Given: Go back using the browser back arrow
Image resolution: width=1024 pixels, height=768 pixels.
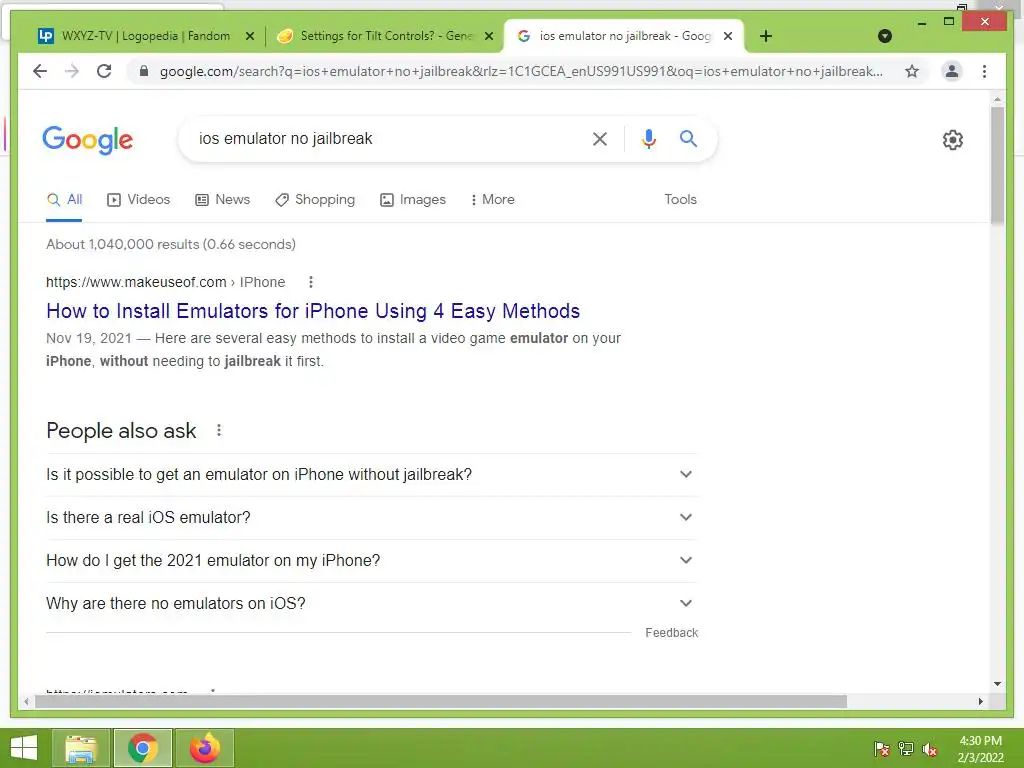Looking at the screenshot, I should click(40, 71).
